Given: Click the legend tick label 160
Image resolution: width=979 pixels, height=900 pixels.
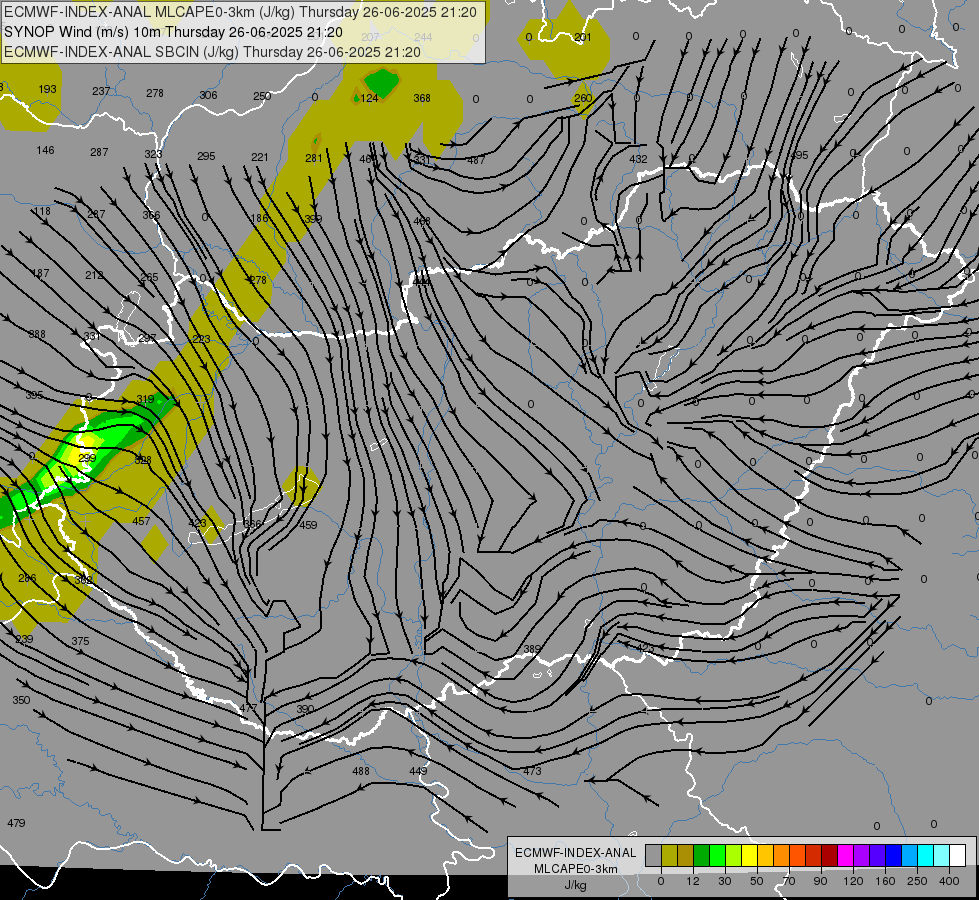Looking at the screenshot, I should [x=885, y=881].
